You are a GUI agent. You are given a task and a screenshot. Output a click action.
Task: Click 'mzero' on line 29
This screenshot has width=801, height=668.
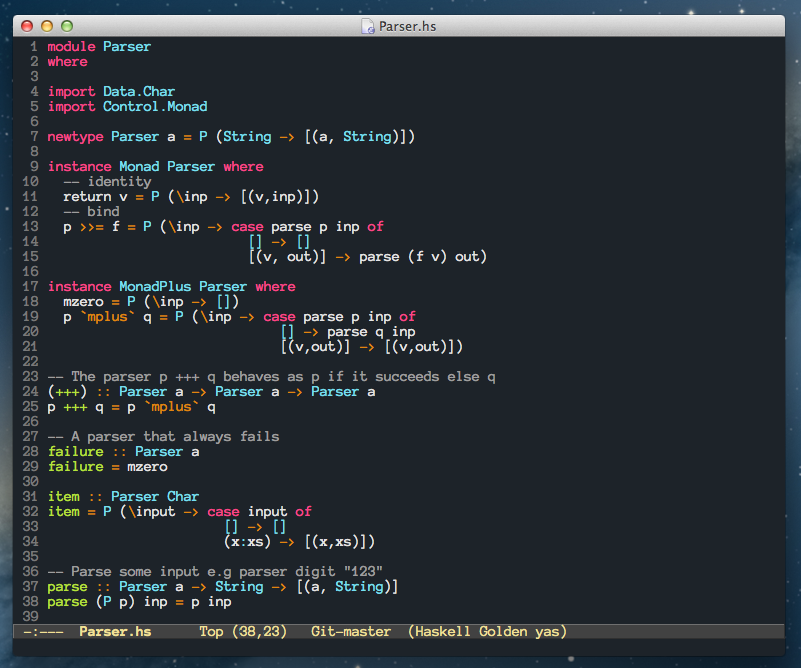(x=147, y=467)
